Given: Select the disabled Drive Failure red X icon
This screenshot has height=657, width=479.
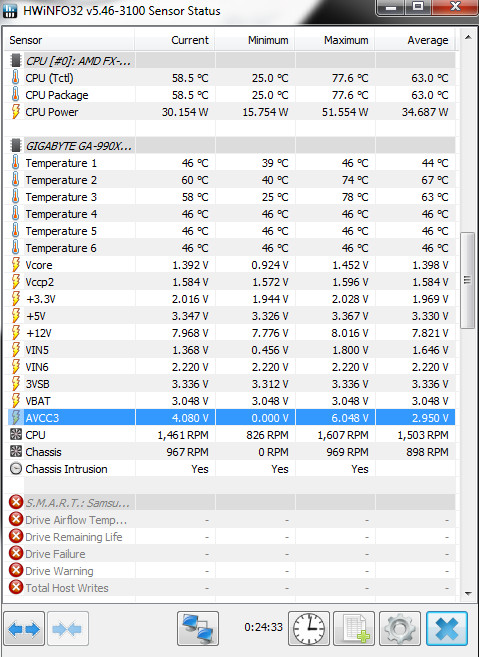Looking at the screenshot, I should (16, 554).
